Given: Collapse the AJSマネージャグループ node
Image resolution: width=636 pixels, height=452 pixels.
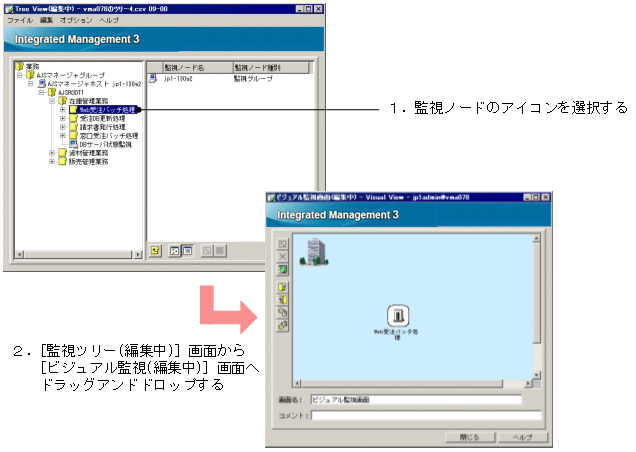Looking at the screenshot, I should 19,75.
